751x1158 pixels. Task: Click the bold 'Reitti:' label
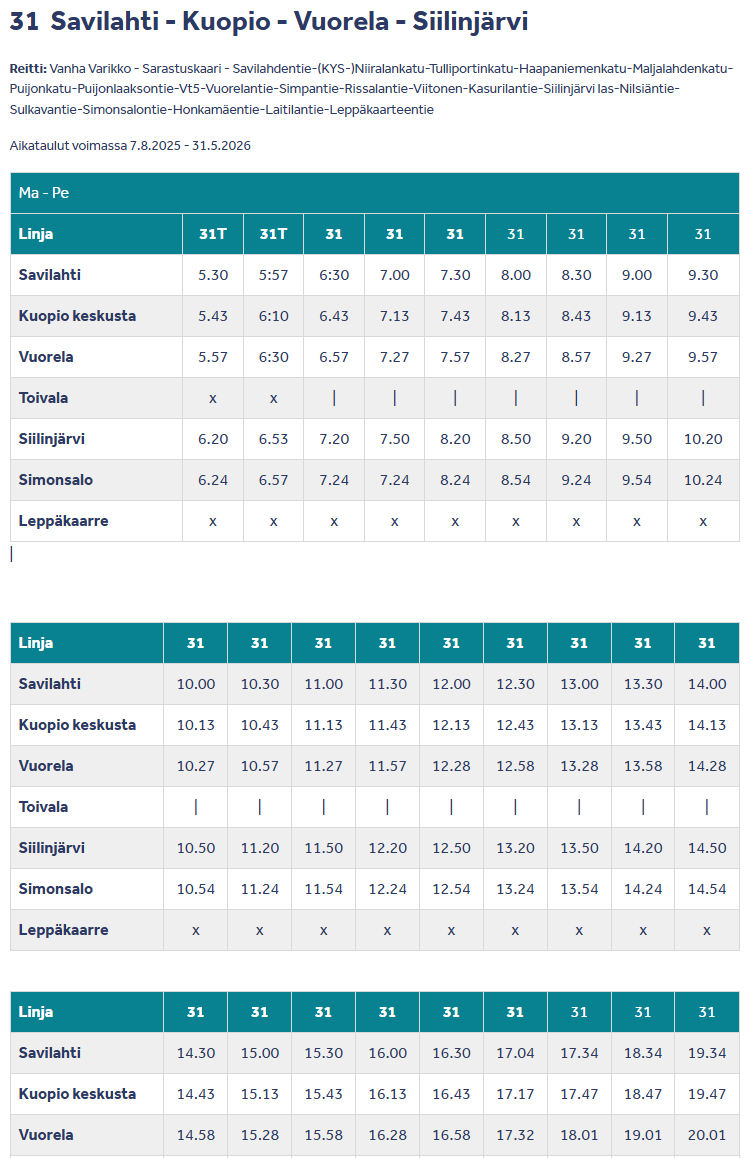point(28,68)
